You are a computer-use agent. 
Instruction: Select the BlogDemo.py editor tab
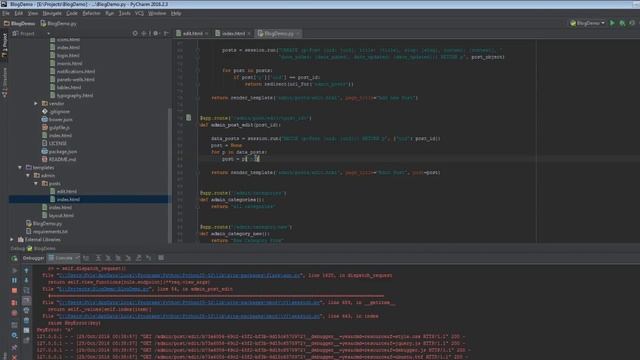(278, 33)
